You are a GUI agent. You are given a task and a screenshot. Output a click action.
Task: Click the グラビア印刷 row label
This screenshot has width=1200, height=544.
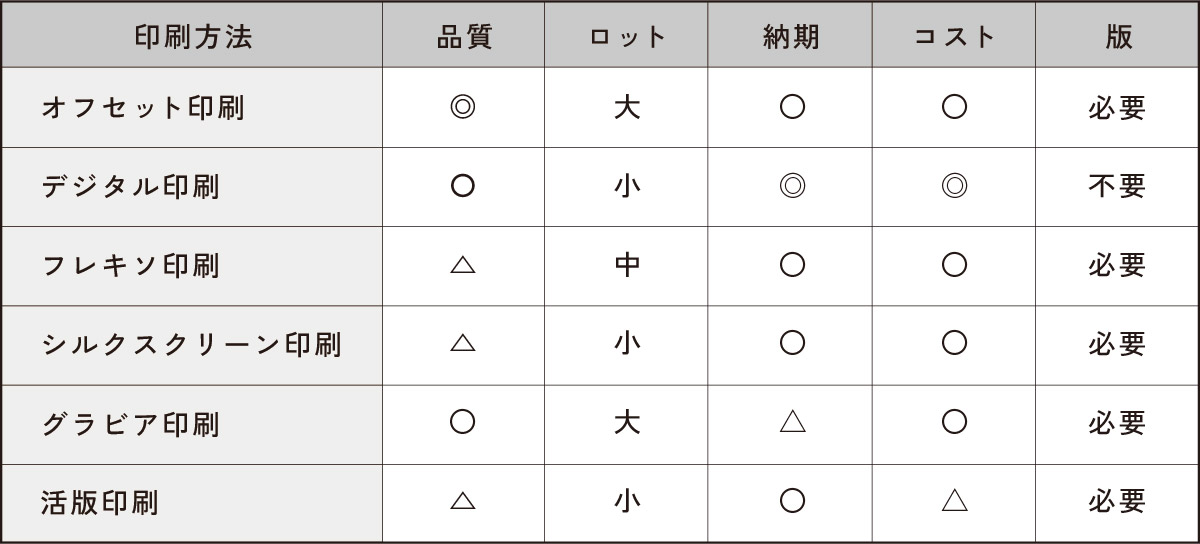(x=131, y=424)
